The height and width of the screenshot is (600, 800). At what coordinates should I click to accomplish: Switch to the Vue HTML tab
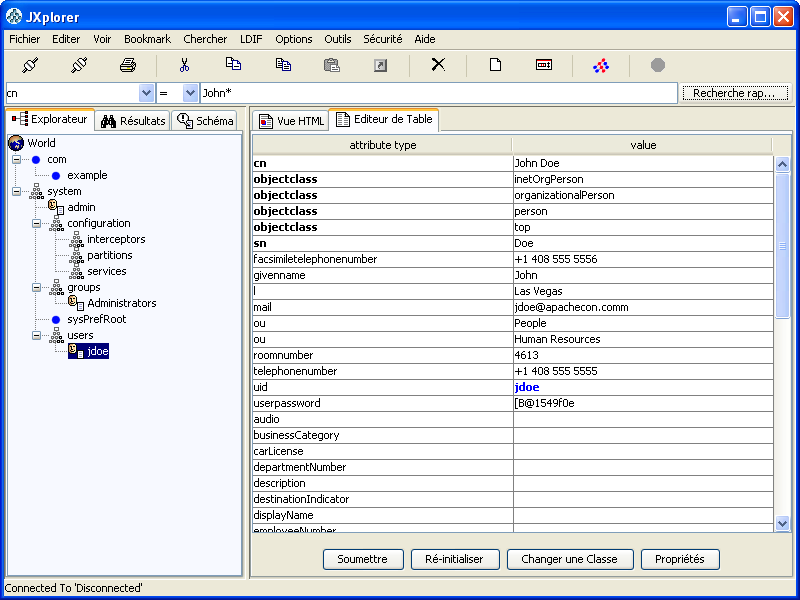tap(291, 121)
